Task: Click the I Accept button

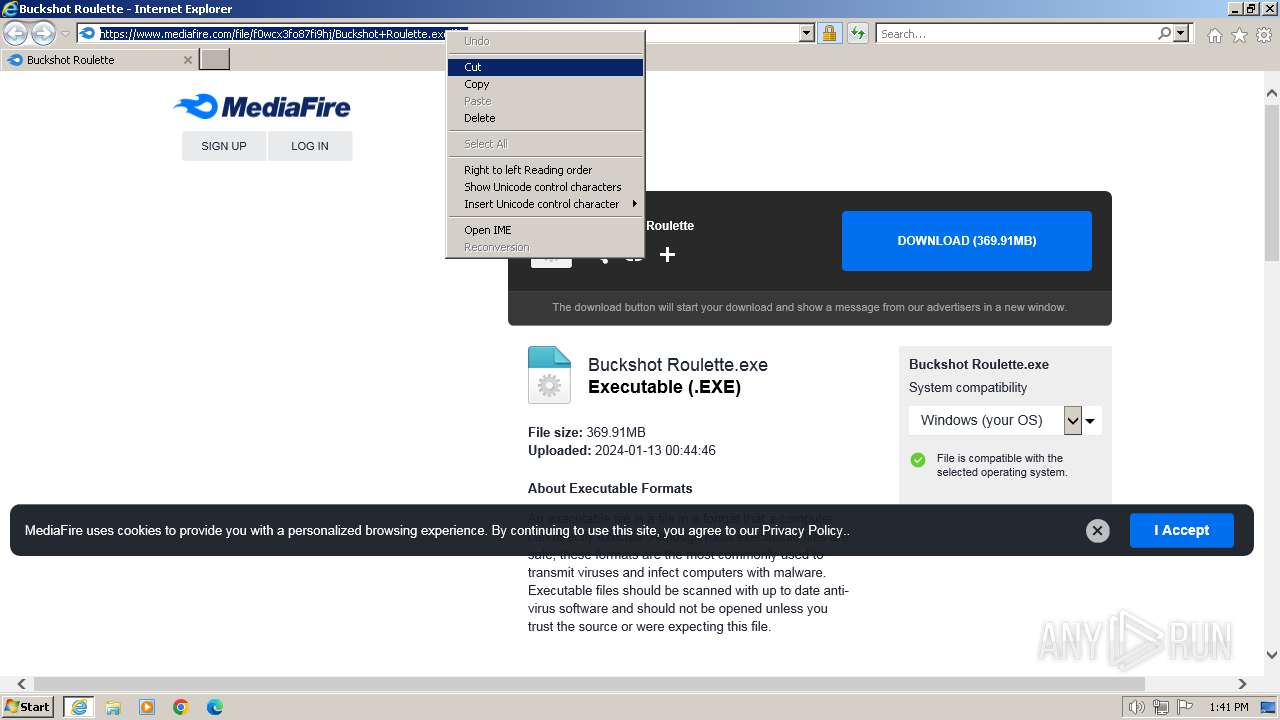Action: click(1182, 530)
